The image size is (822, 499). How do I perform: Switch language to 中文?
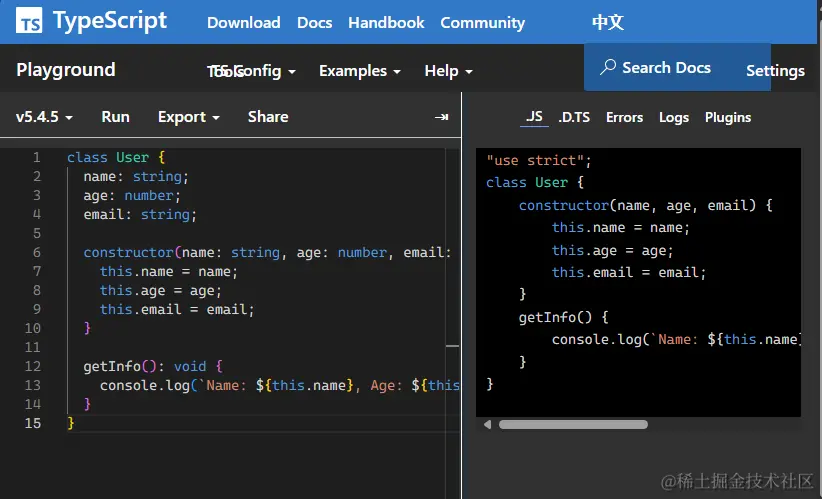[x=608, y=22]
